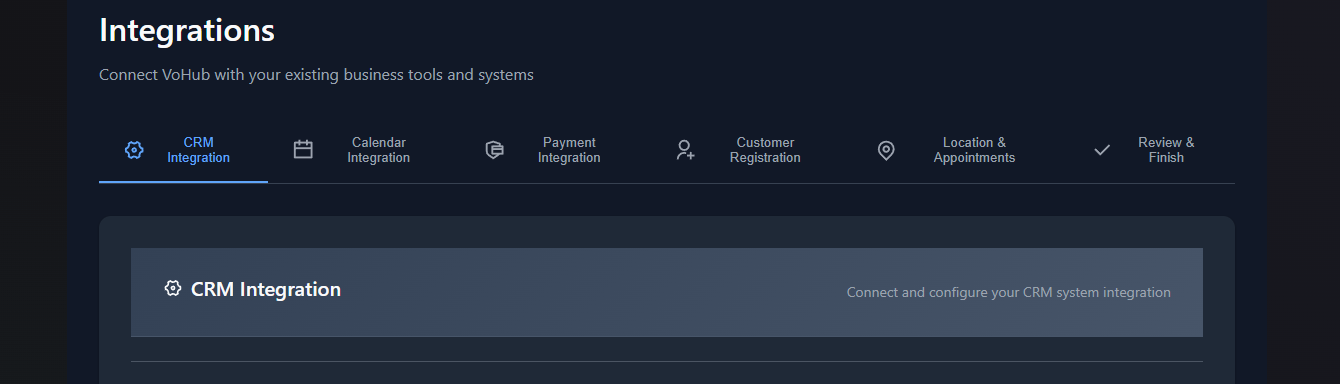Click the "Connect VoHub with your existing business tools" subtitle
This screenshot has height=384, width=1340.
(316, 75)
